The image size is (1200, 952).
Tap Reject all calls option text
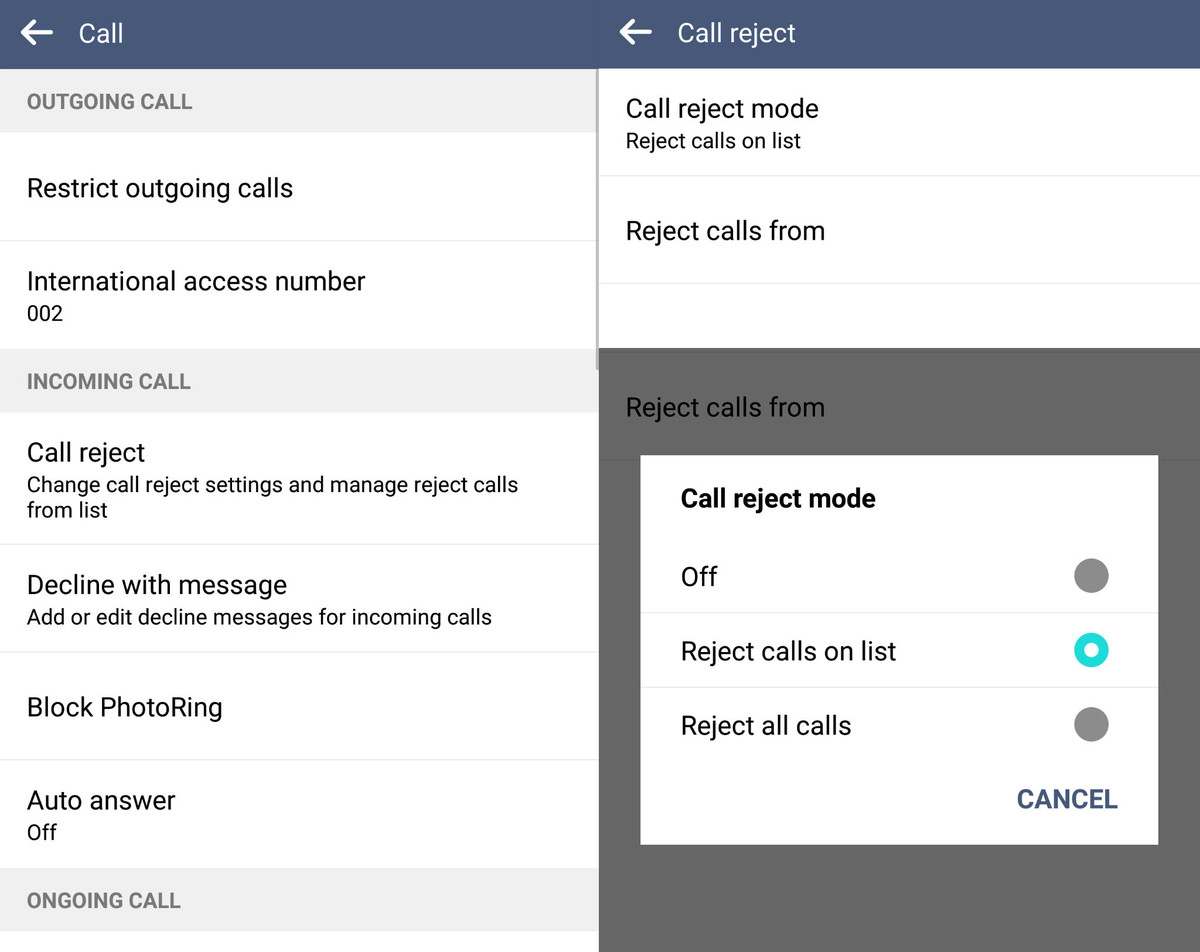766,726
